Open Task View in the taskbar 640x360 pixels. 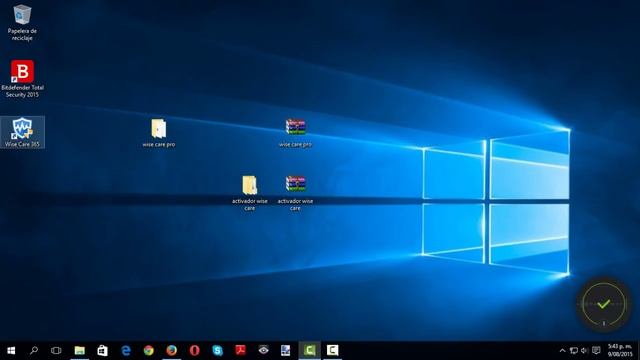pos(56,351)
